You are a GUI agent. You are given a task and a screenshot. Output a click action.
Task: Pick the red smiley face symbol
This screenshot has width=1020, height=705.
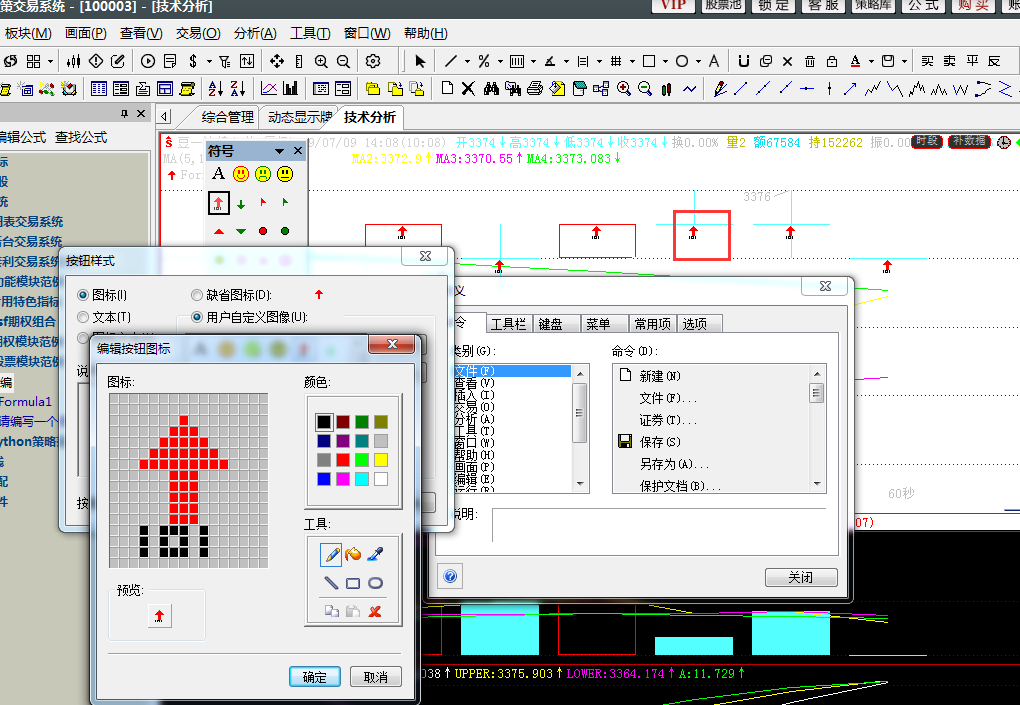pos(241,174)
